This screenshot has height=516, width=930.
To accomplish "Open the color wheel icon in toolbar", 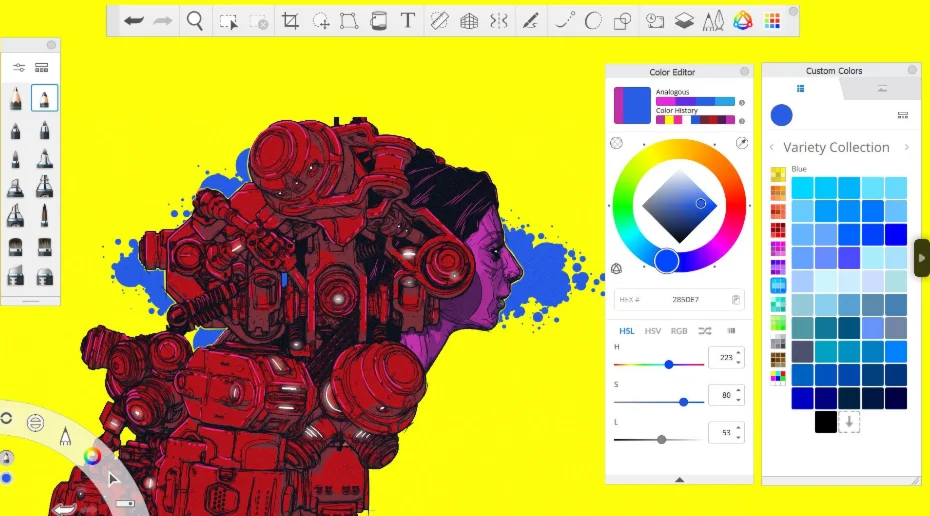I will pos(742,21).
